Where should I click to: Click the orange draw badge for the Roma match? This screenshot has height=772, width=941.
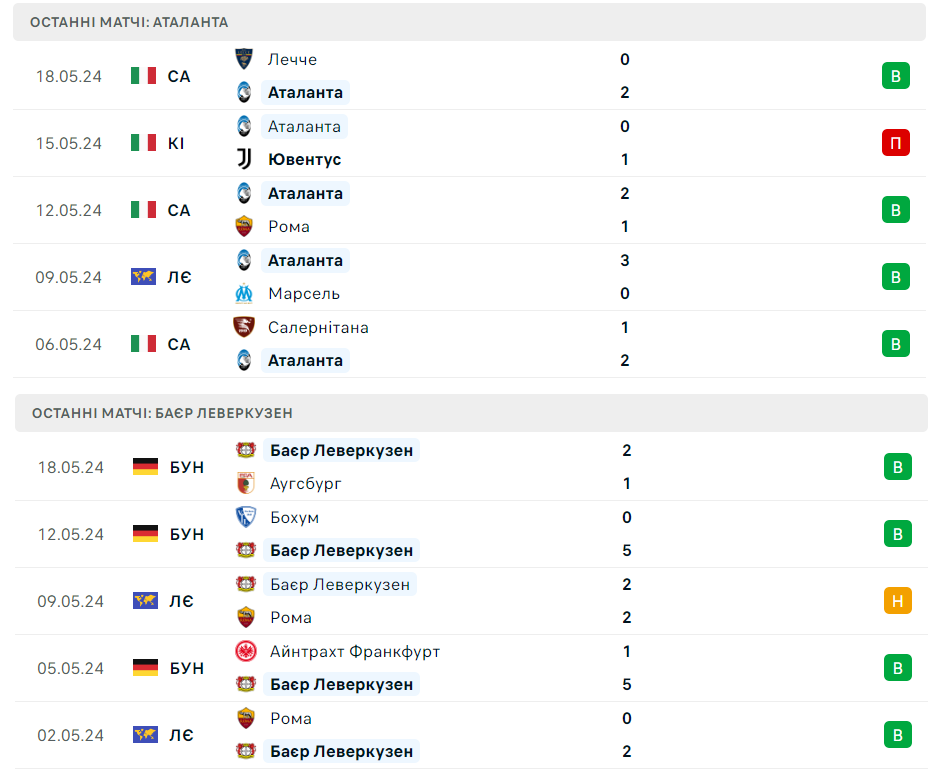point(897,601)
